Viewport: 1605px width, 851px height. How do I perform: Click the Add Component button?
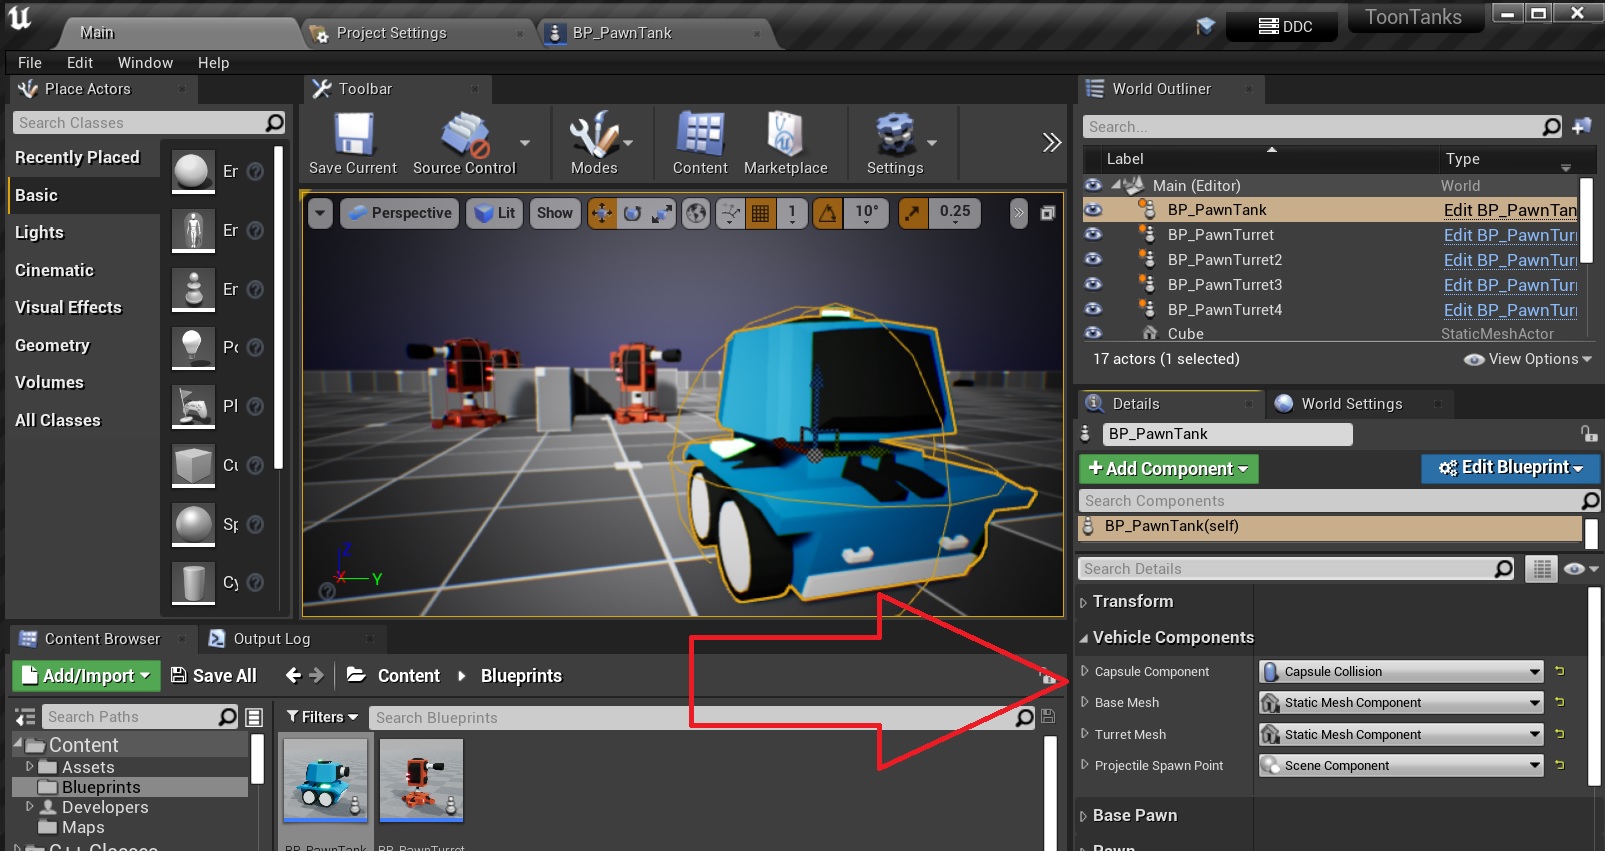[1168, 469]
